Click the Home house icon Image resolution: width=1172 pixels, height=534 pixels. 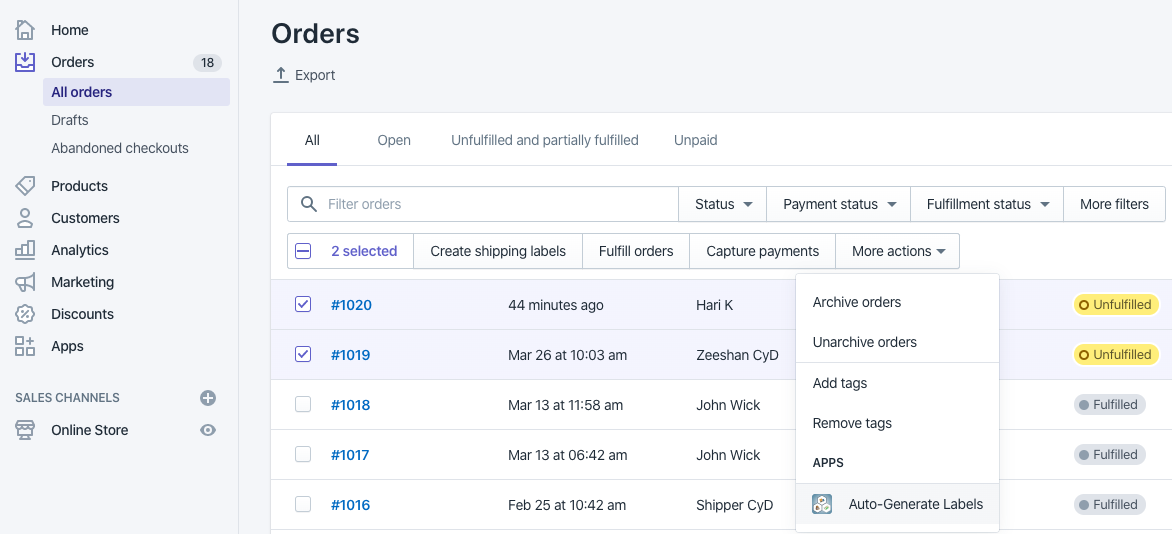pos(25,30)
